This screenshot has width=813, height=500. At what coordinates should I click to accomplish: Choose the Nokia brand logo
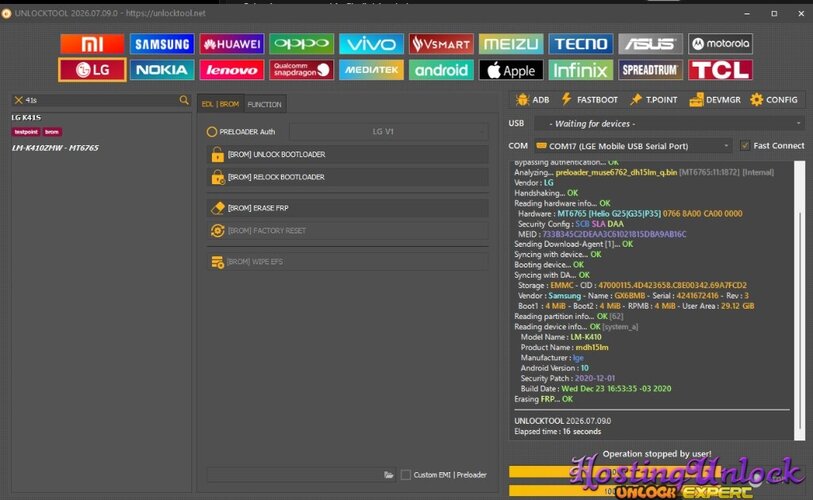[x=162, y=70]
